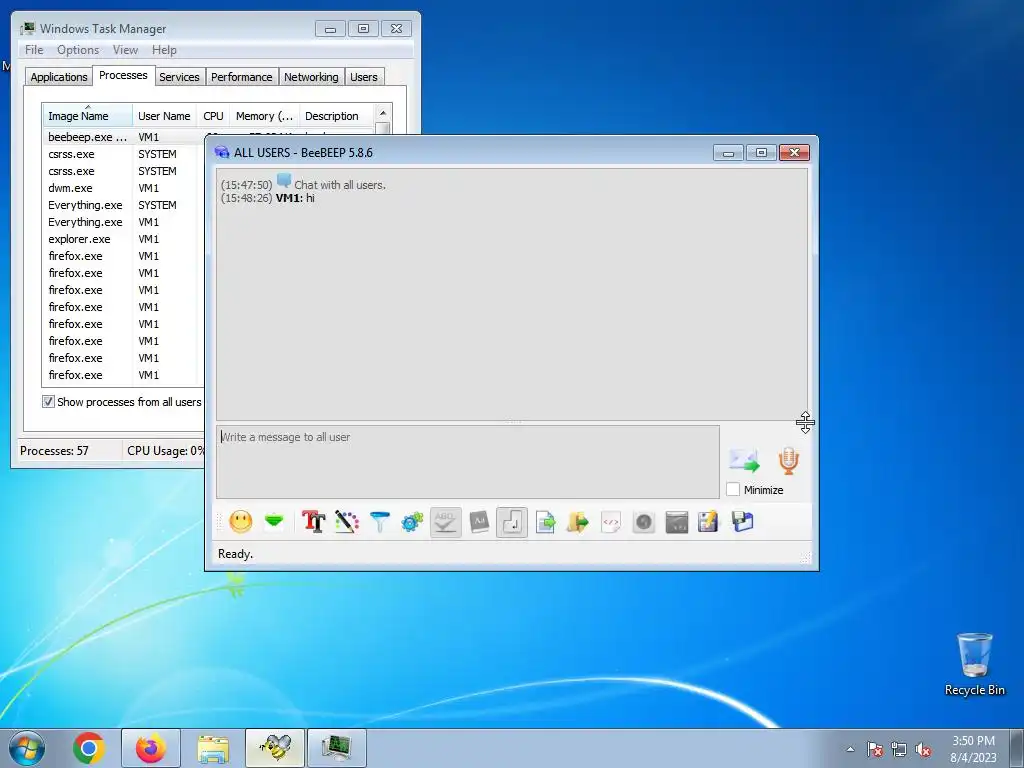Select the Recycle Bin desktop icon
The width and height of the screenshot is (1024, 768).
[974, 665]
